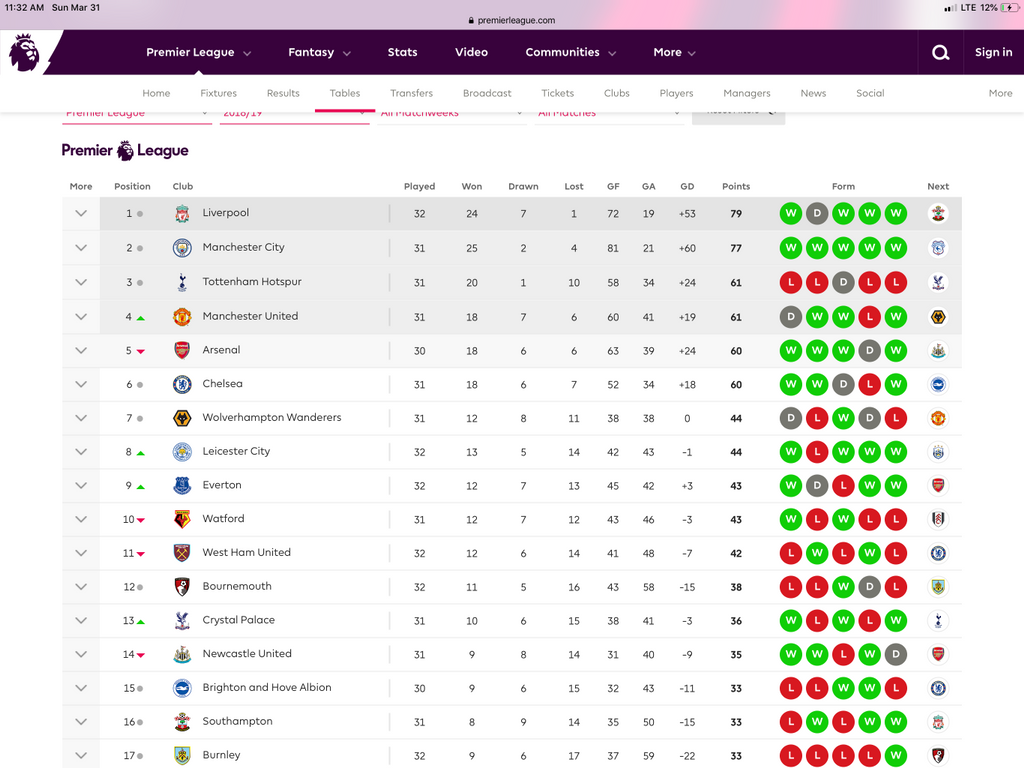Expand the Chelsea row details chevron
The image size is (1024, 768).
pyautogui.click(x=81, y=384)
